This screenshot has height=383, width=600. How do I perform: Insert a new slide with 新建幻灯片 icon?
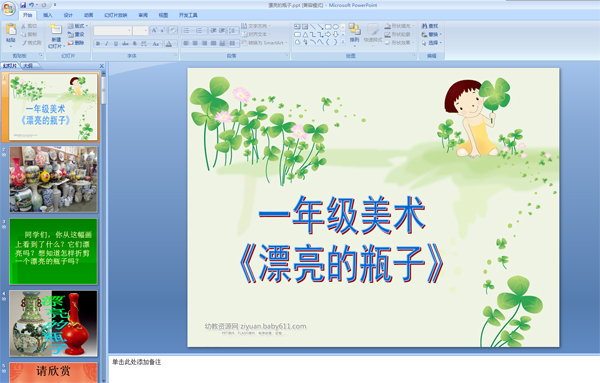coord(56,30)
